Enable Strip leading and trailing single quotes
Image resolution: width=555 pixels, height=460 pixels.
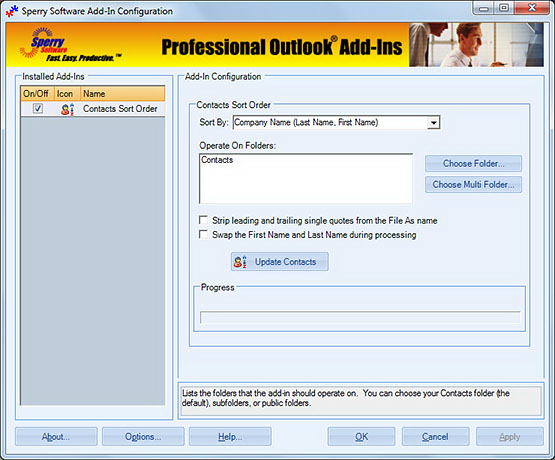(204, 220)
